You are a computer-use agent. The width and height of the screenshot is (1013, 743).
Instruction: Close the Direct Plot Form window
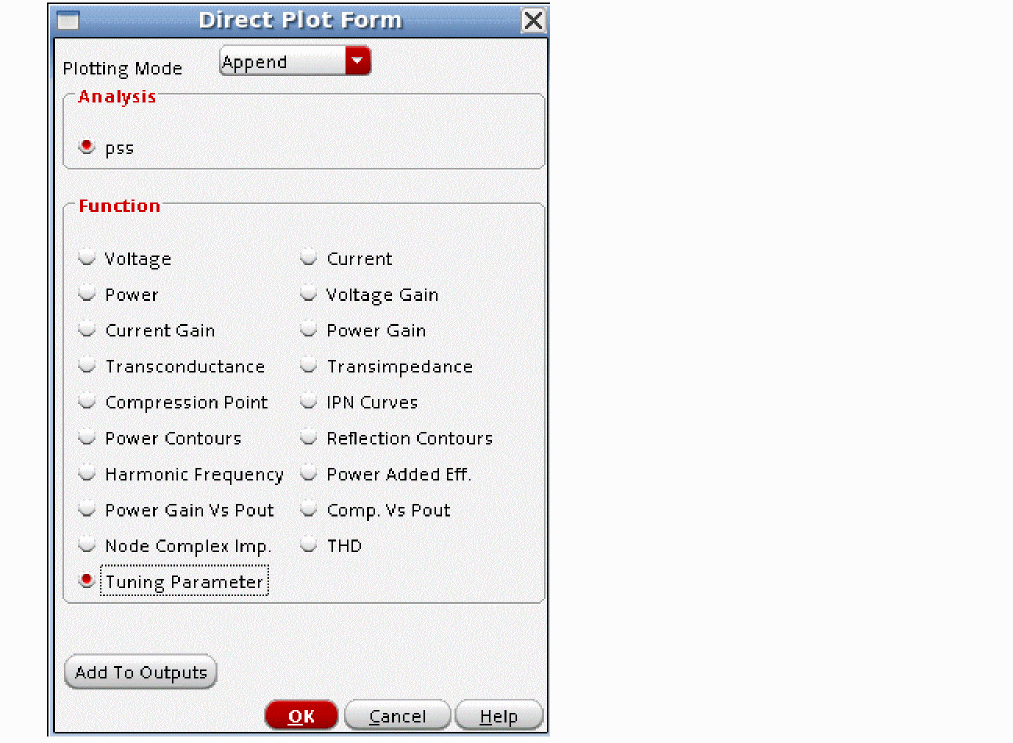tap(534, 21)
